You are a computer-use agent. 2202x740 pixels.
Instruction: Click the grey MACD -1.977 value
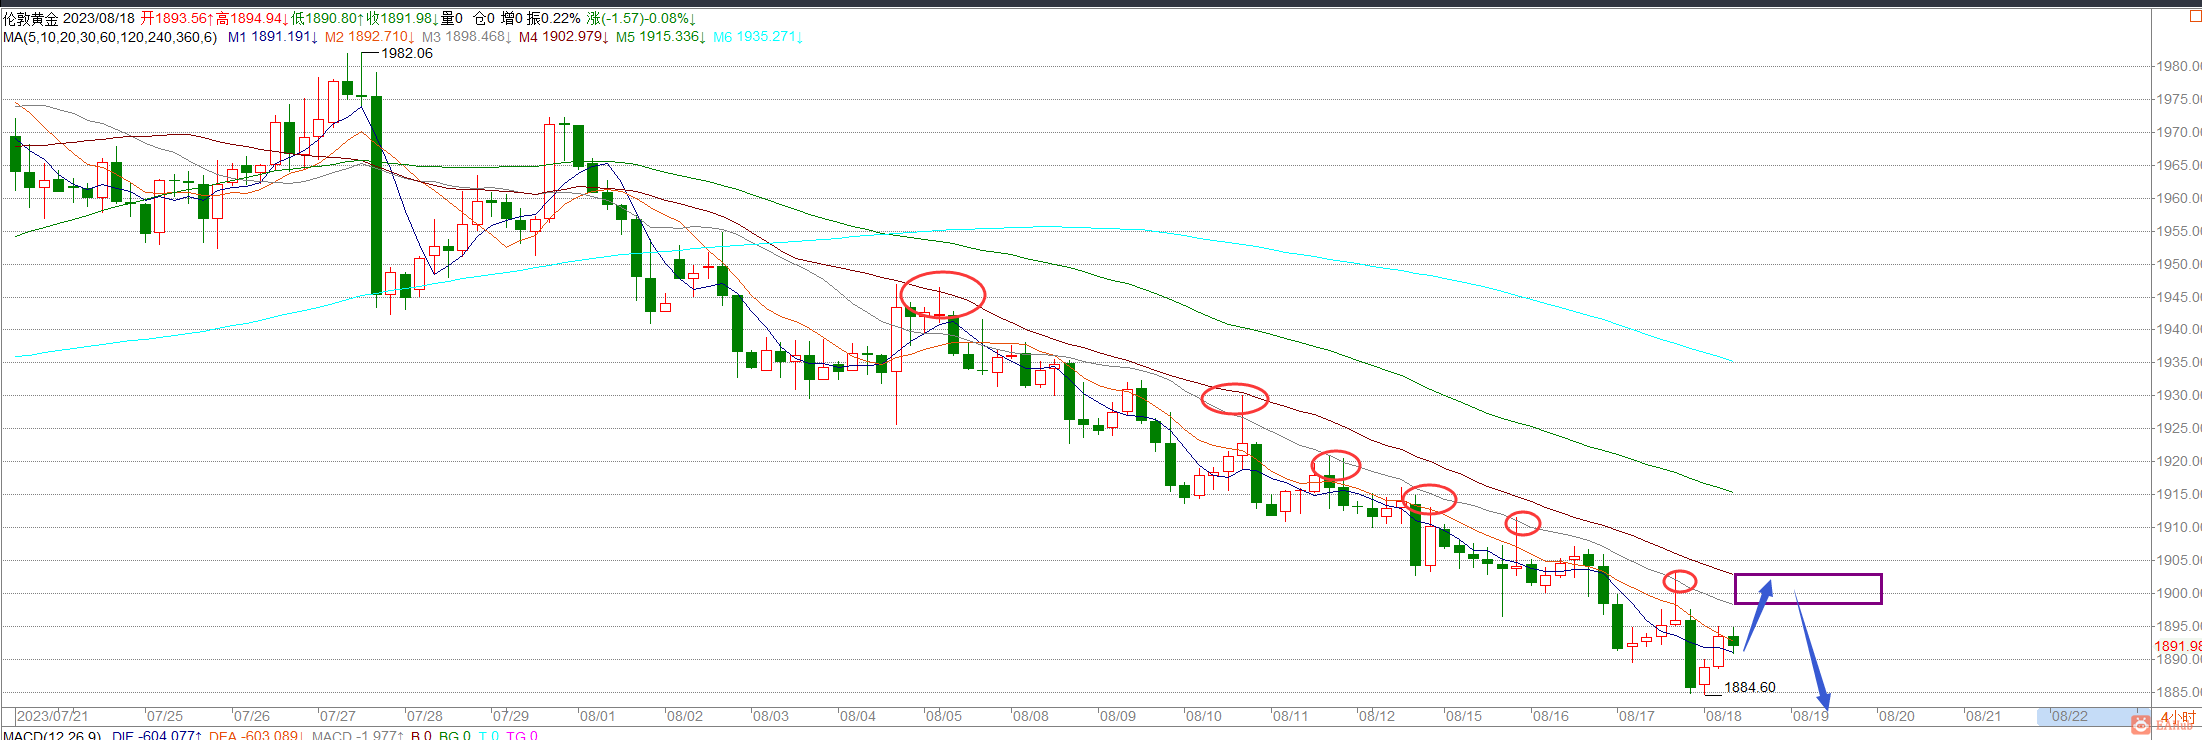click(357, 736)
